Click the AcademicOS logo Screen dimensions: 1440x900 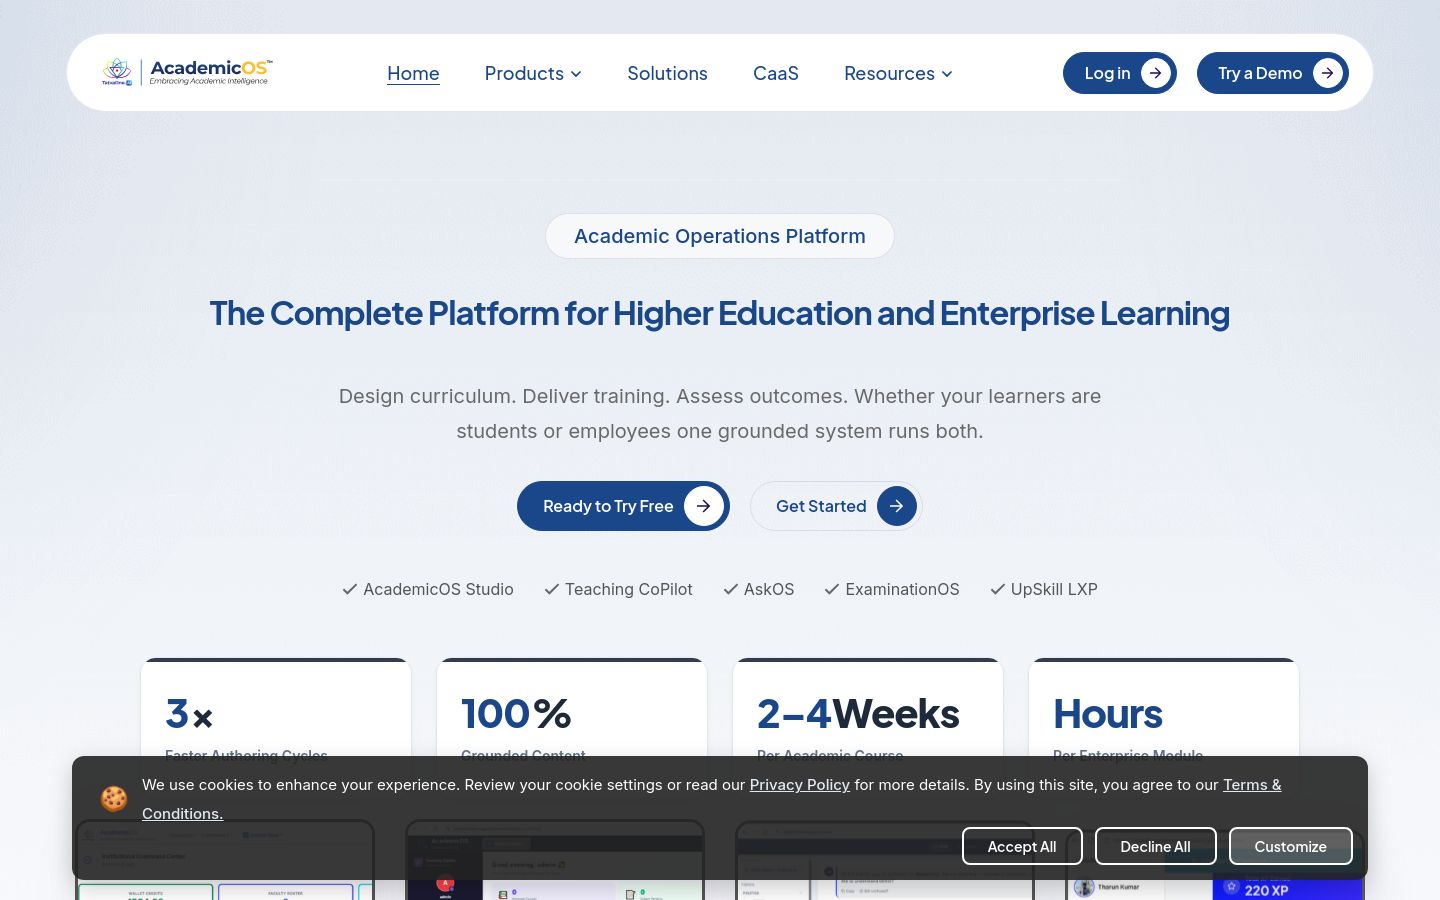(187, 72)
